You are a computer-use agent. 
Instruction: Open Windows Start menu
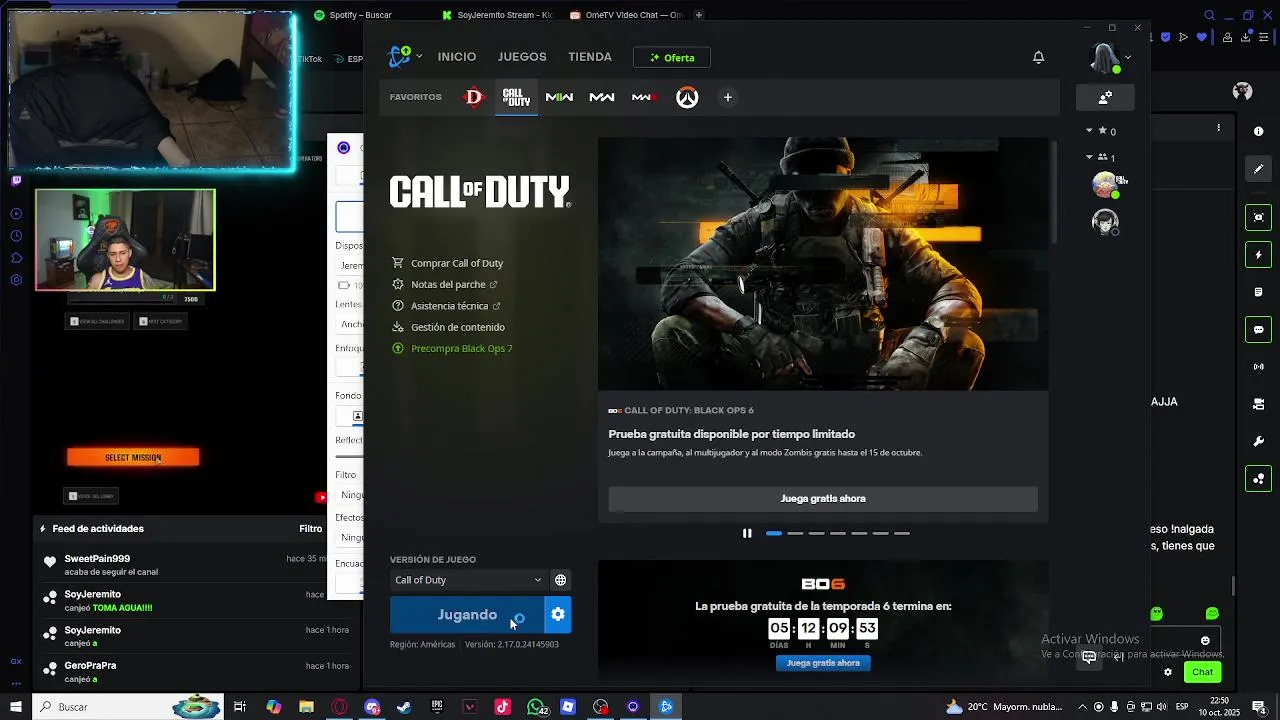click(x=15, y=707)
